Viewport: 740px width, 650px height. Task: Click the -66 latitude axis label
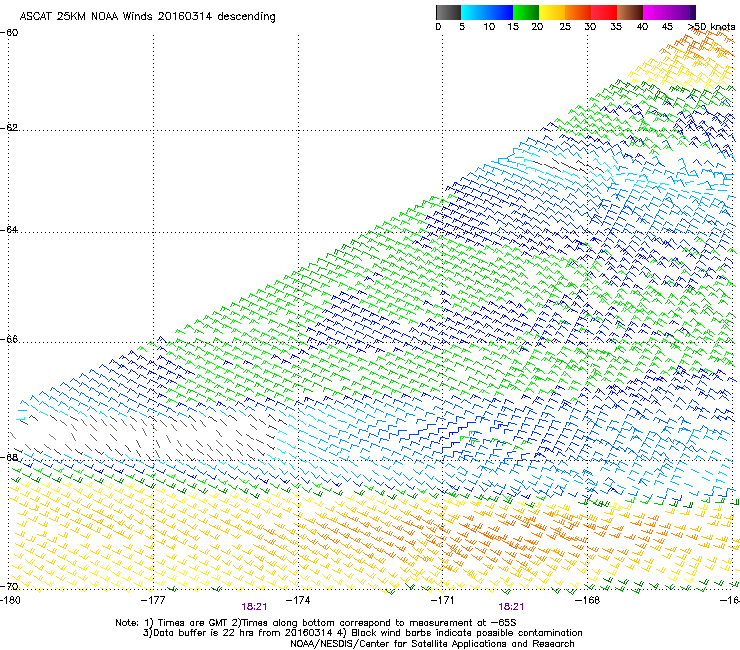pyautogui.click(x=9, y=340)
